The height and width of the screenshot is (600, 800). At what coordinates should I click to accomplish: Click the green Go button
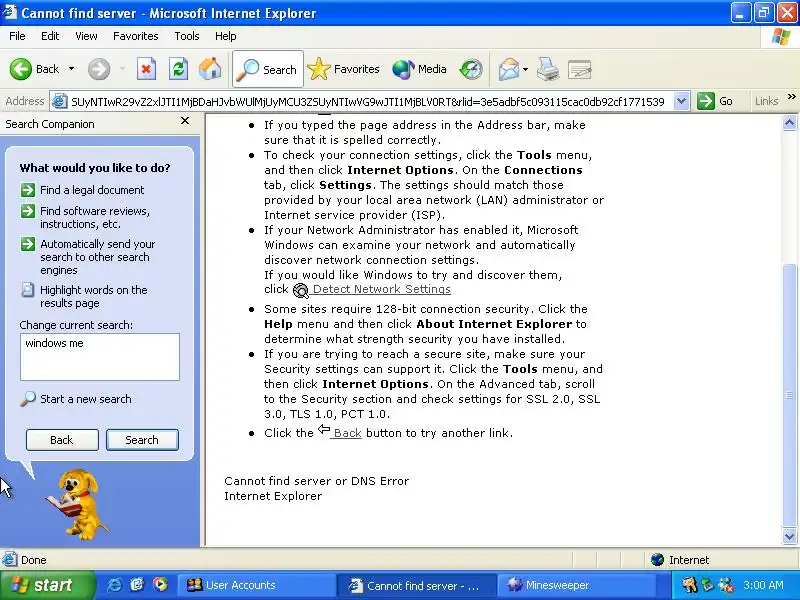click(x=715, y=101)
